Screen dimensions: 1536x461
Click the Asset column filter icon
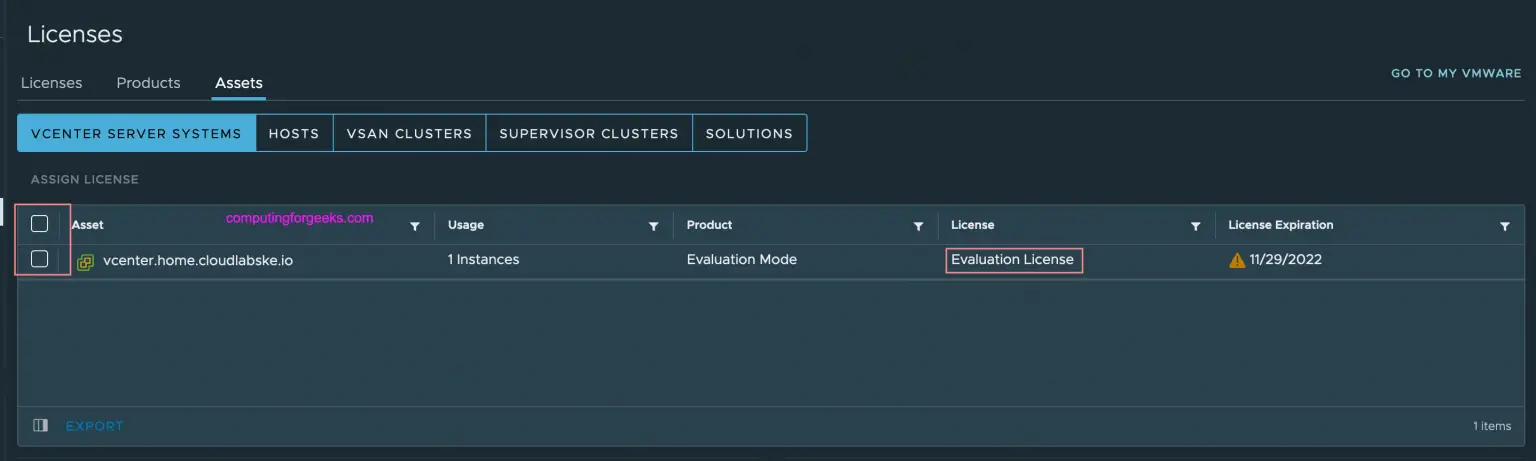point(415,227)
